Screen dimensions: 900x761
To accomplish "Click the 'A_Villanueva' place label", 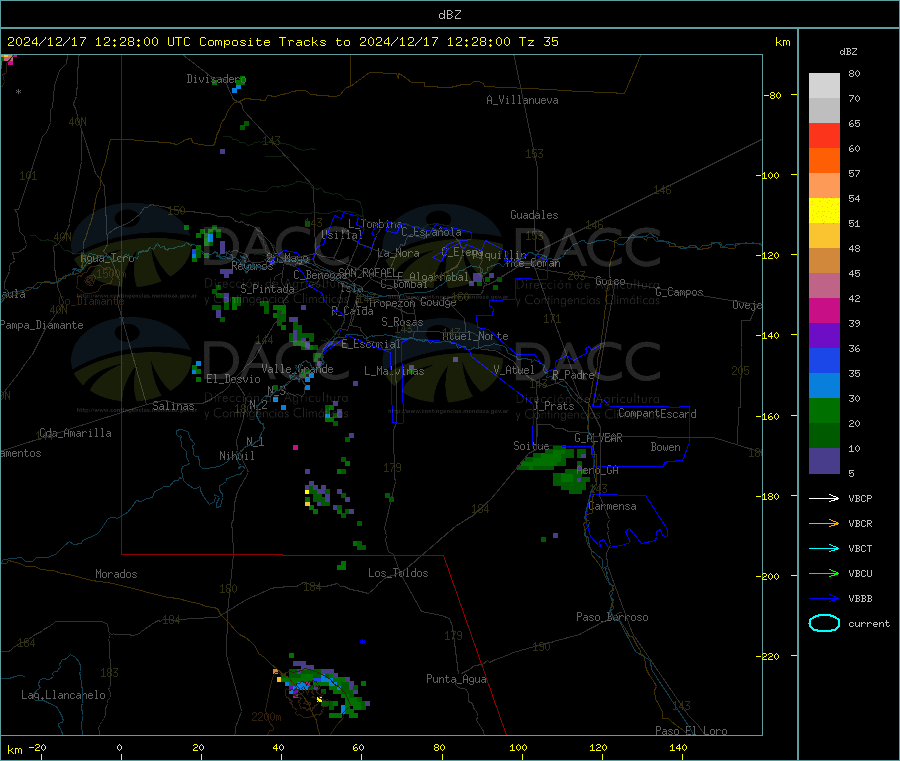I will click(522, 100).
